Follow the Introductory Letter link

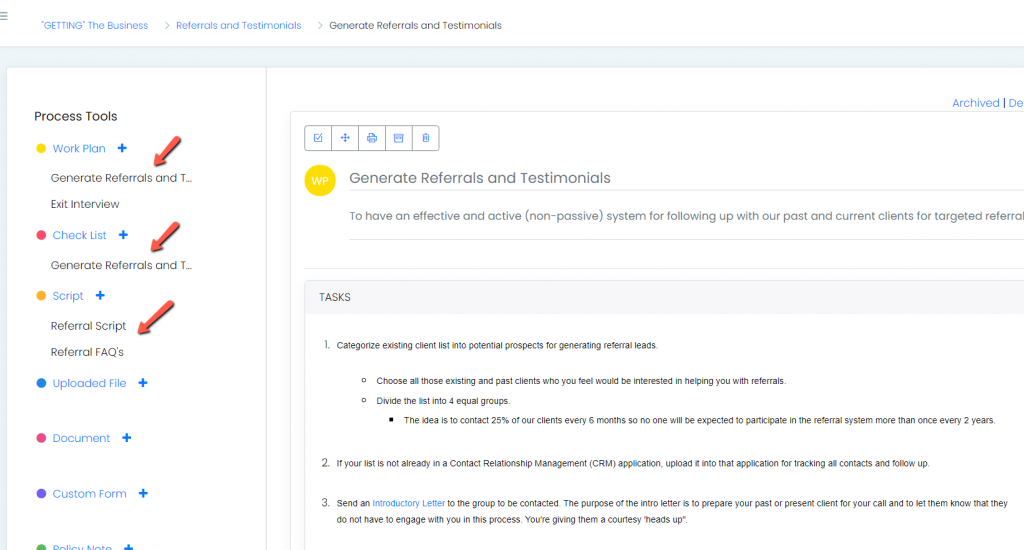pyautogui.click(x=409, y=503)
